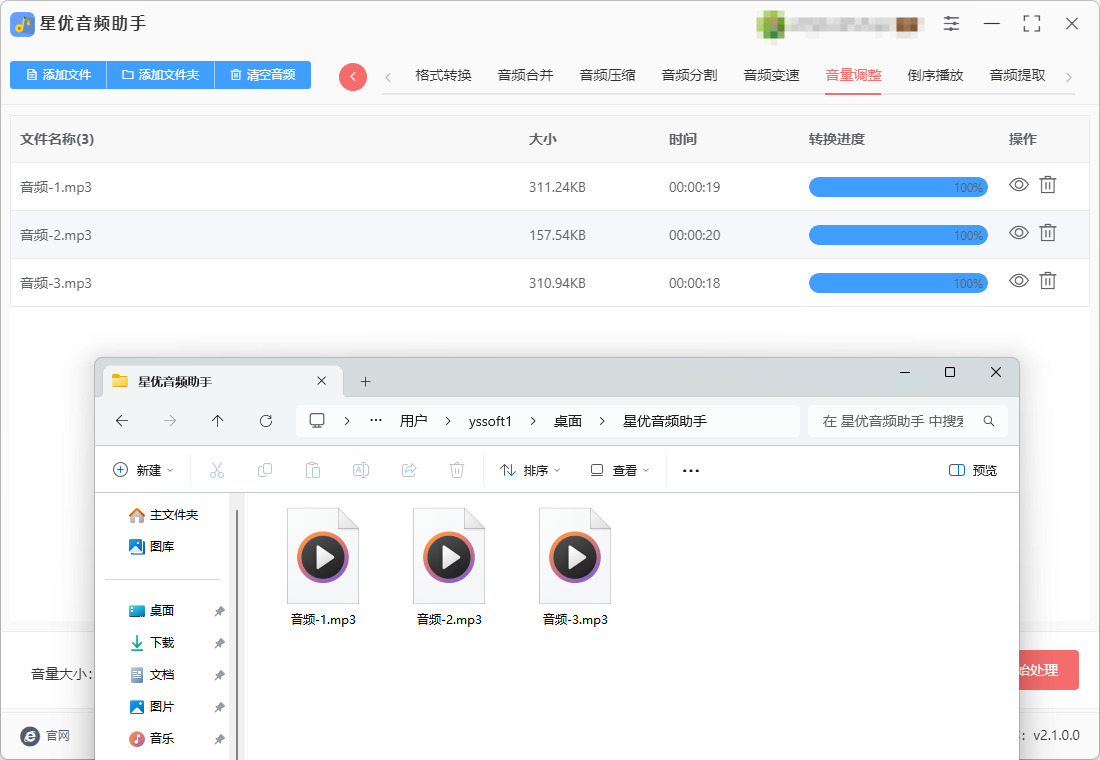Open the 官网 link at the bottom
Screen dimensions: 1100x760
(46, 735)
